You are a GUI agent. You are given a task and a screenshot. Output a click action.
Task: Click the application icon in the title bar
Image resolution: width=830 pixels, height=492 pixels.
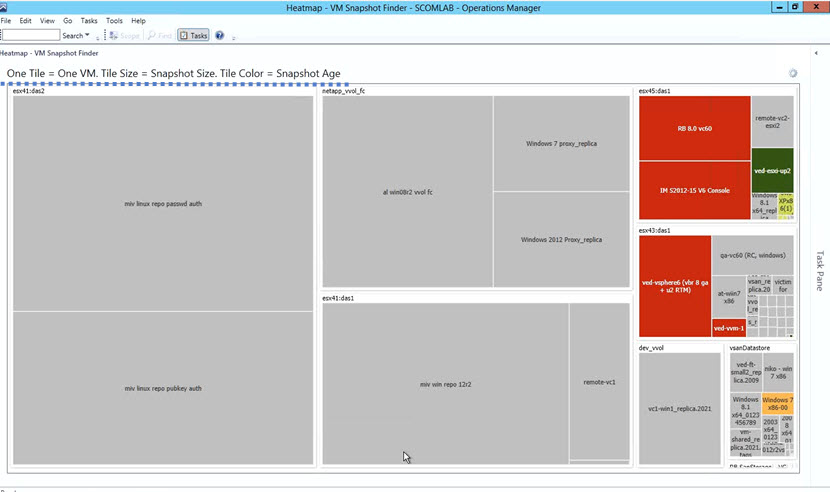point(3,7)
